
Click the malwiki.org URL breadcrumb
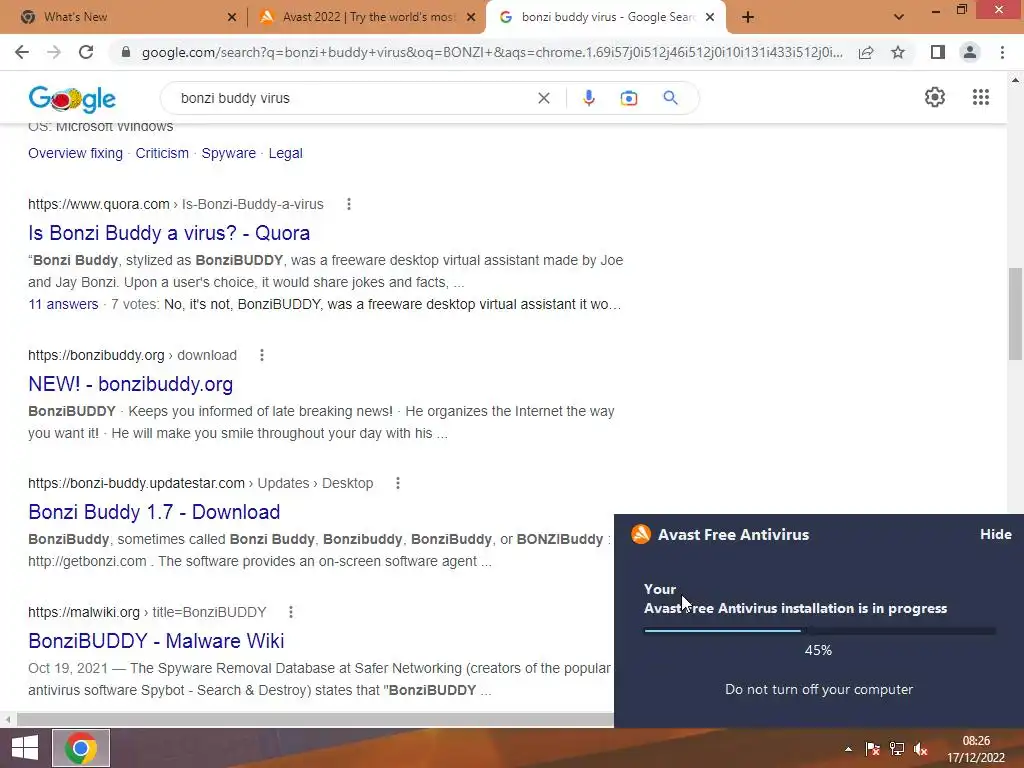click(147, 612)
